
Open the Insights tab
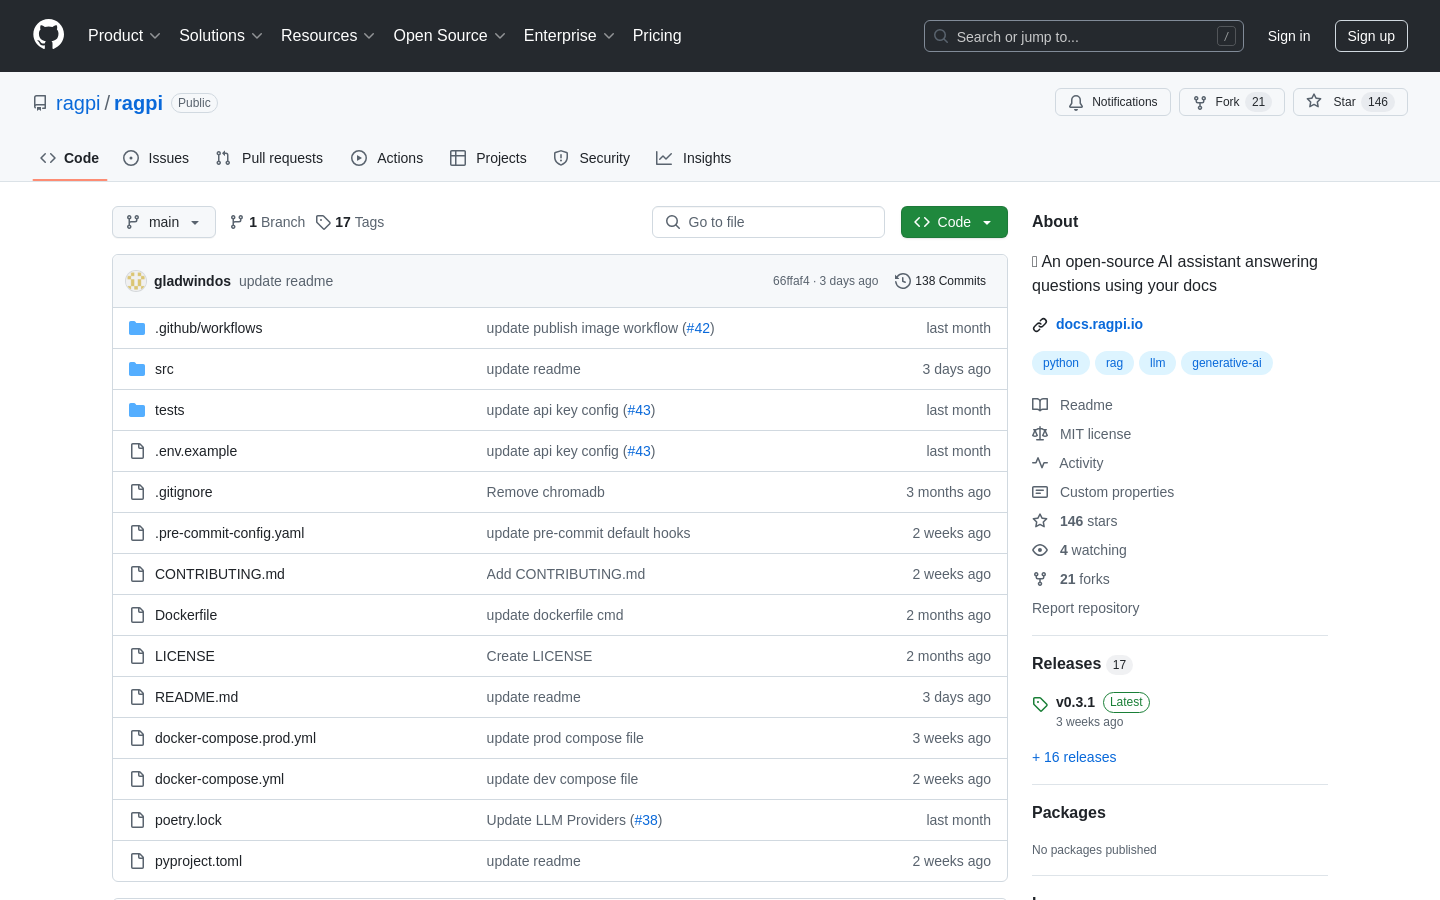694,158
